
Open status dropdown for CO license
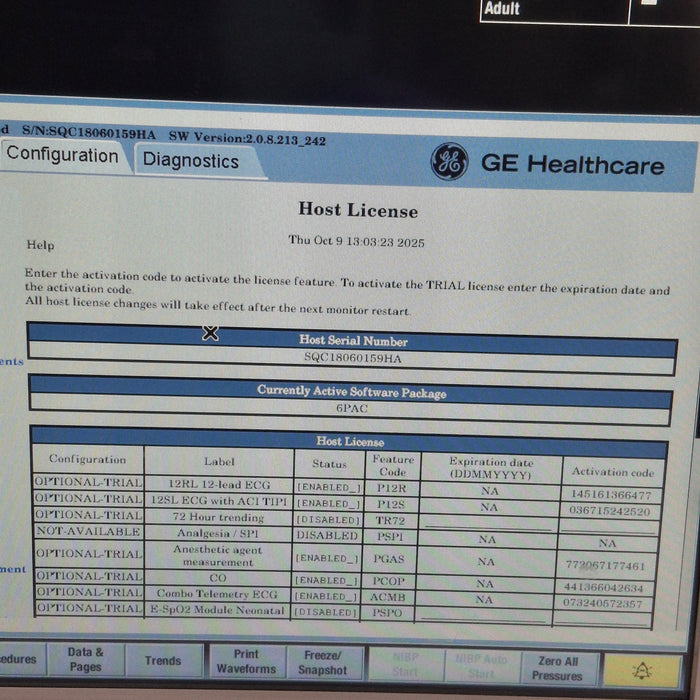[x=326, y=580]
